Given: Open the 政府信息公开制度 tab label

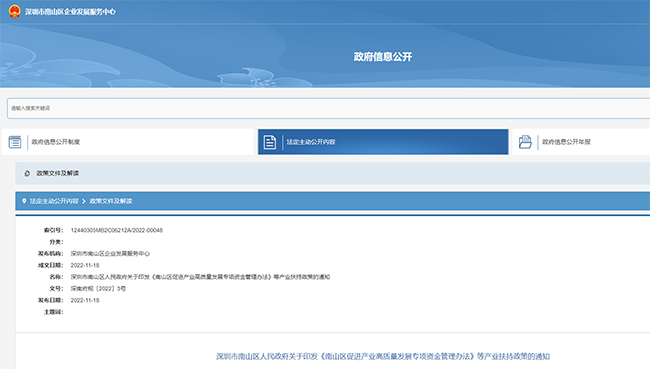Looking at the screenshot, I should (x=56, y=142).
